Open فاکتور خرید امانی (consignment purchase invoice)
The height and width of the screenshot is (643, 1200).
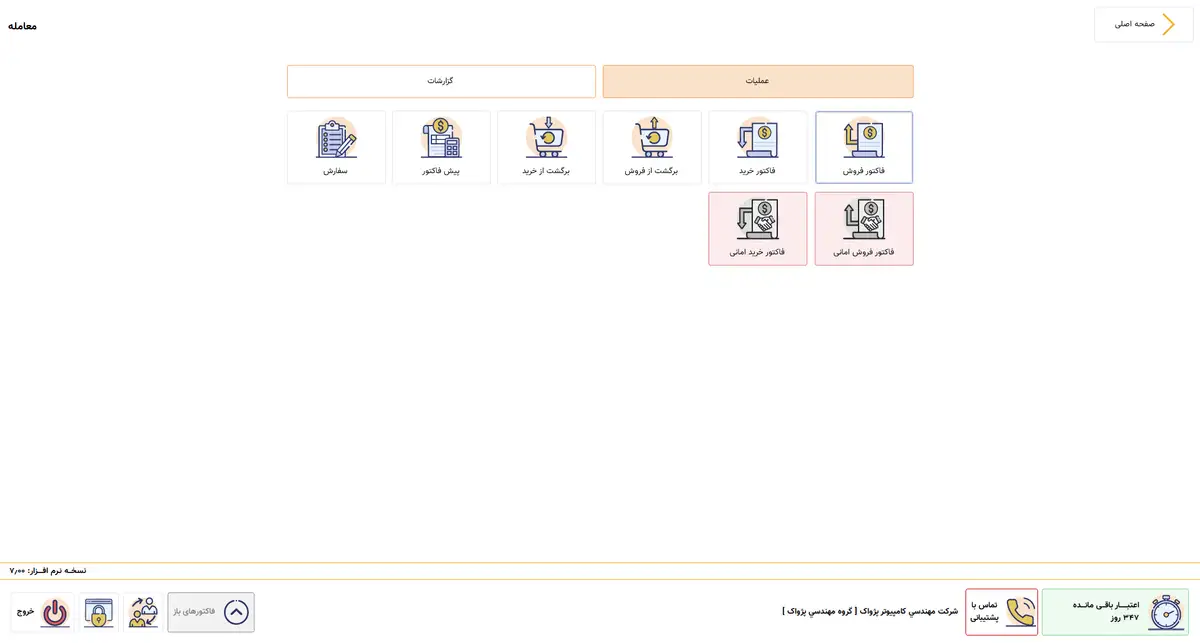[757, 229]
